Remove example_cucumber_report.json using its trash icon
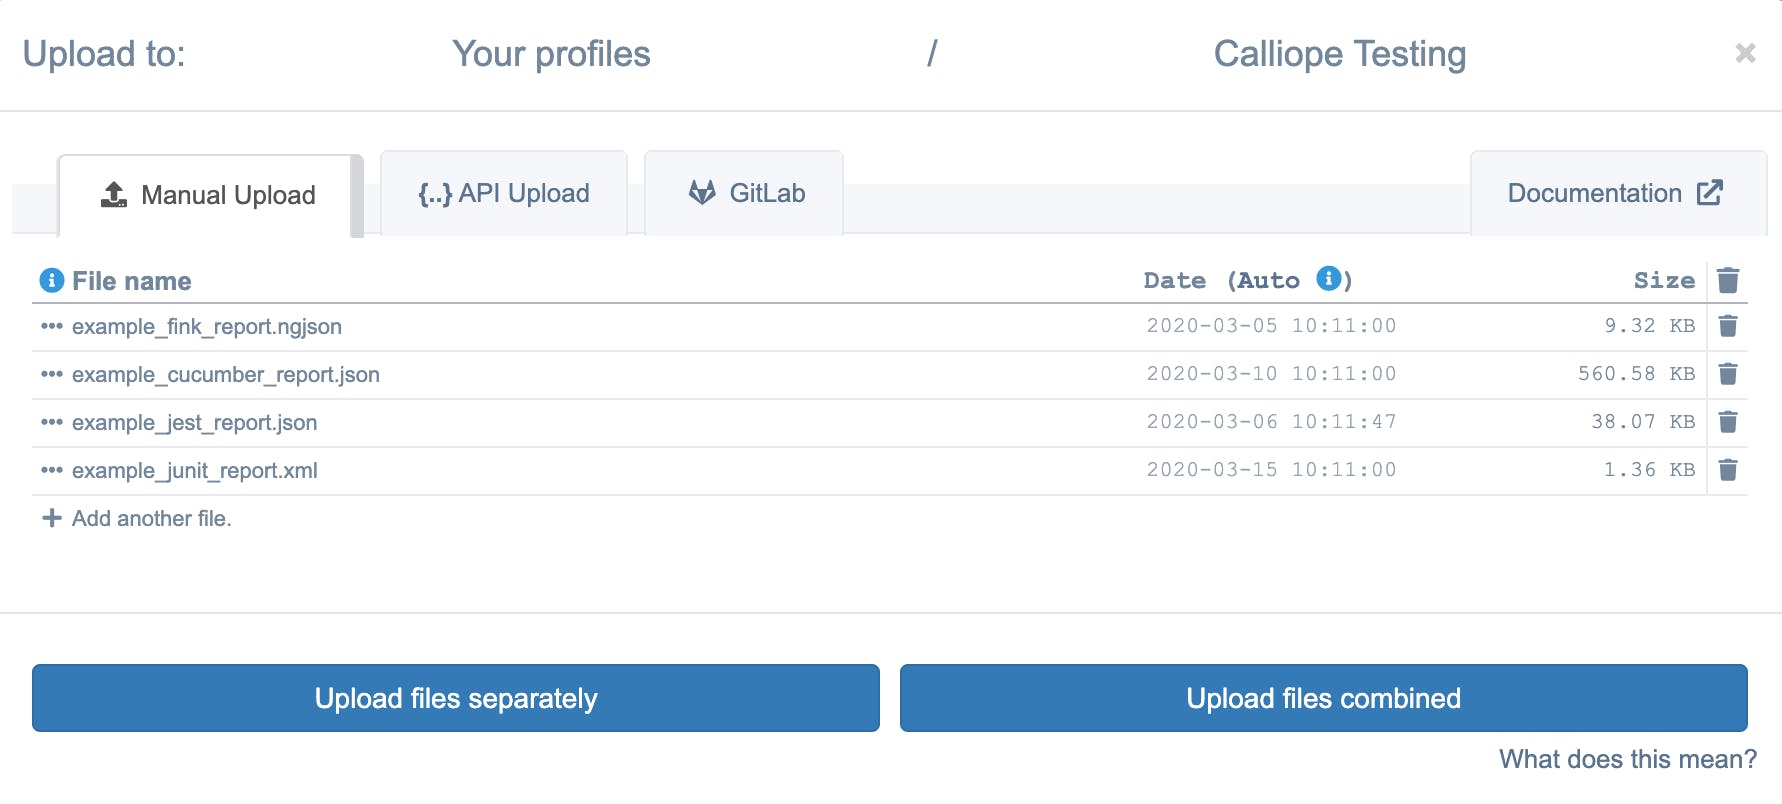 click(1727, 374)
